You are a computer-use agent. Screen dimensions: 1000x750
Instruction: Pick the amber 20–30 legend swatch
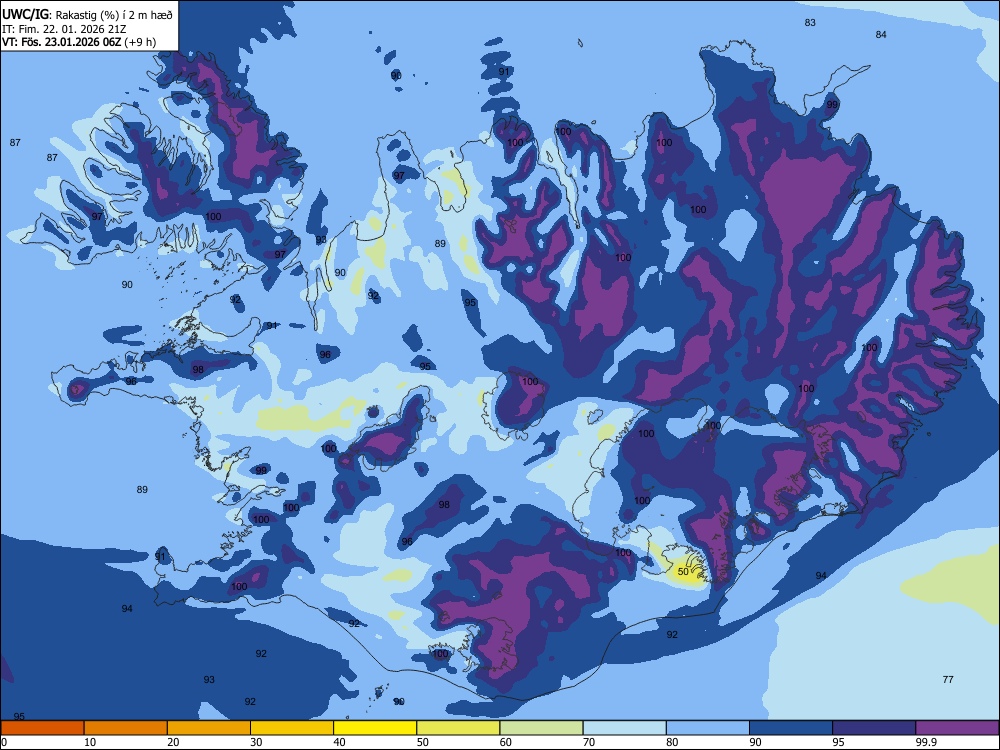(209, 728)
